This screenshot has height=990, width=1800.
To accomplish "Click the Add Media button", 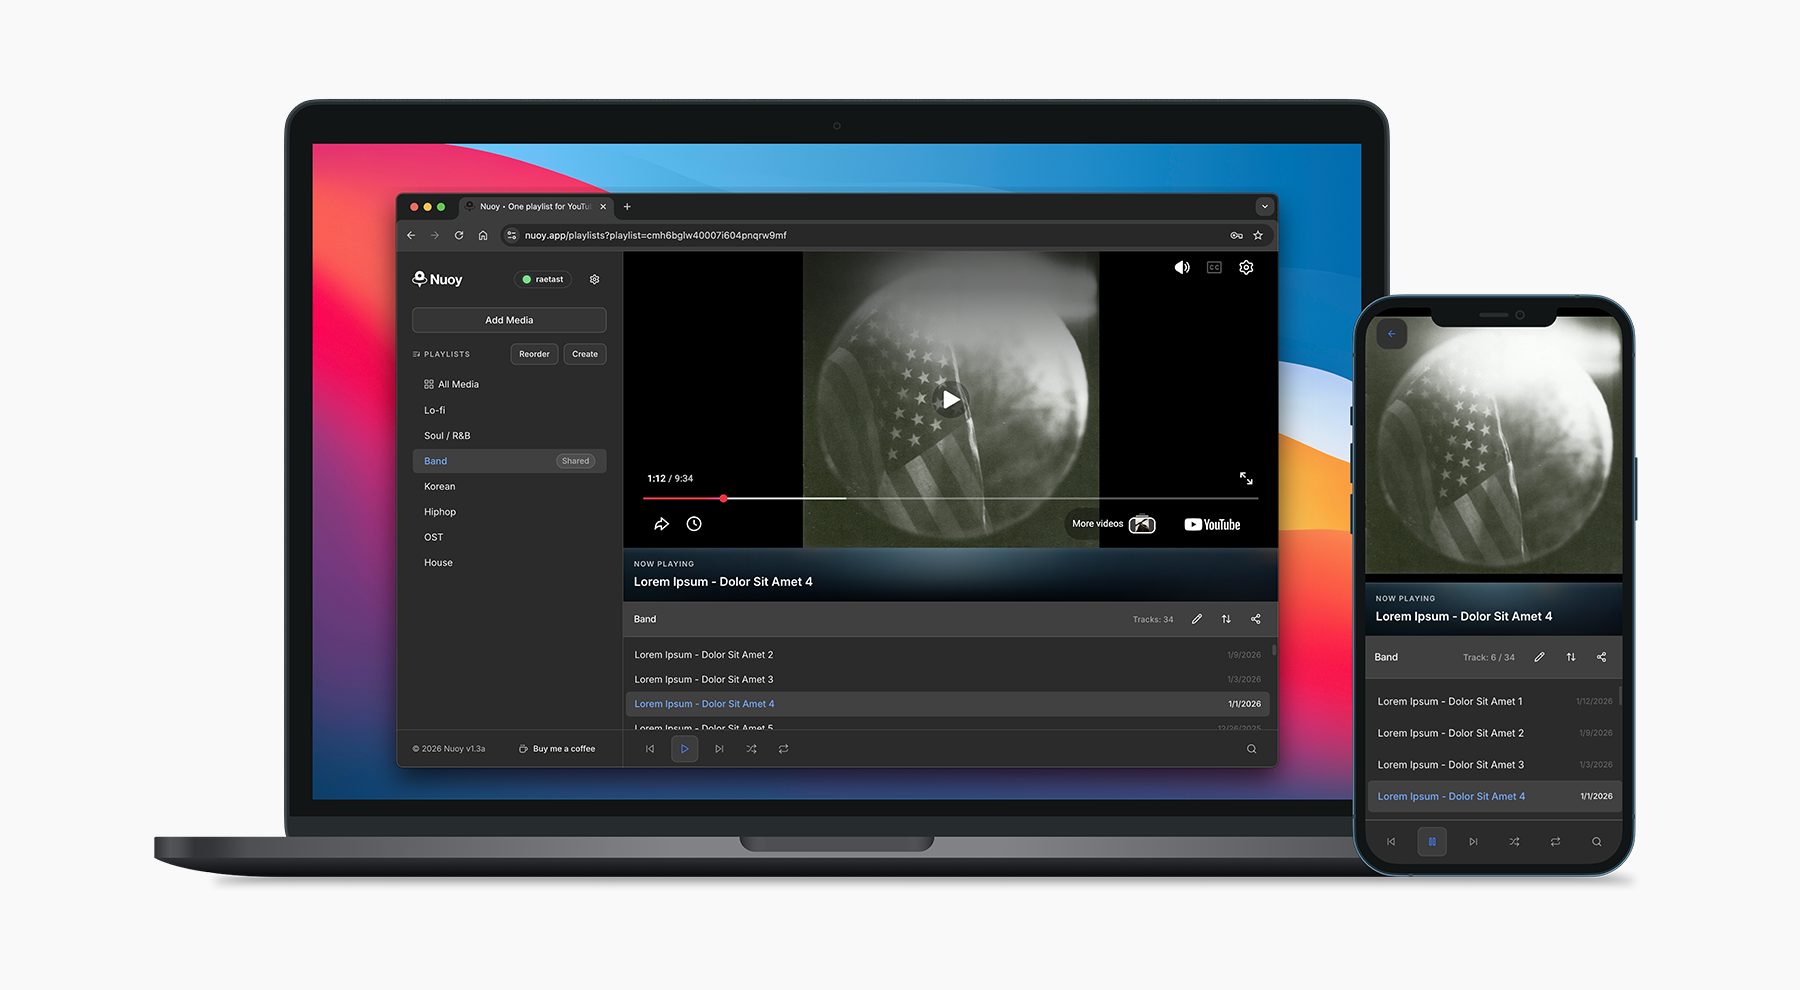I will tap(508, 319).
